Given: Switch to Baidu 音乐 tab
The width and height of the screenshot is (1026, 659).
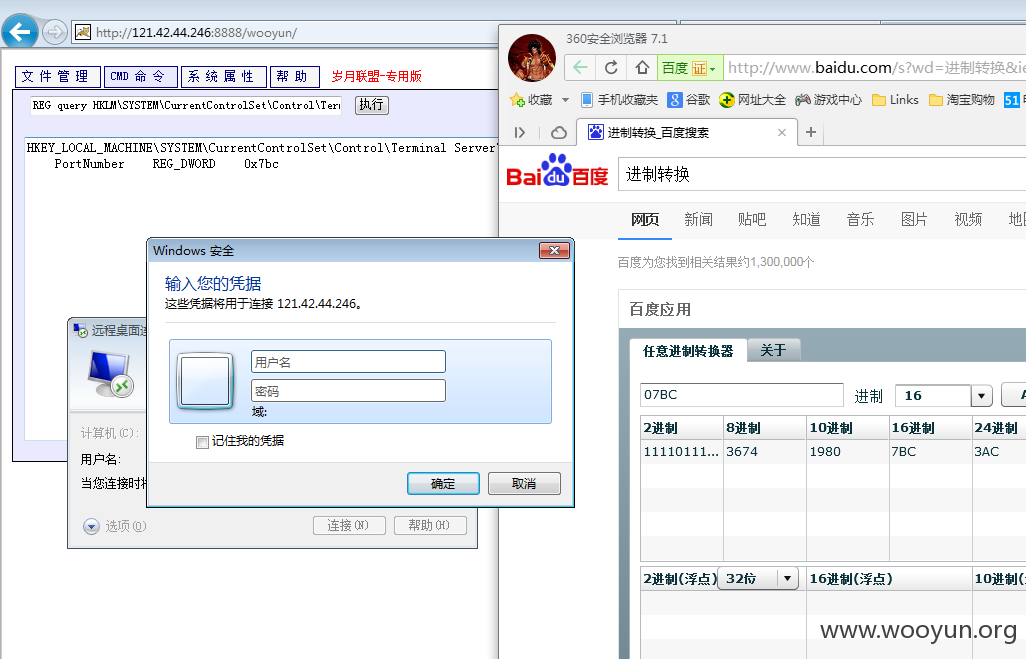Looking at the screenshot, I should tap(860, 219).
